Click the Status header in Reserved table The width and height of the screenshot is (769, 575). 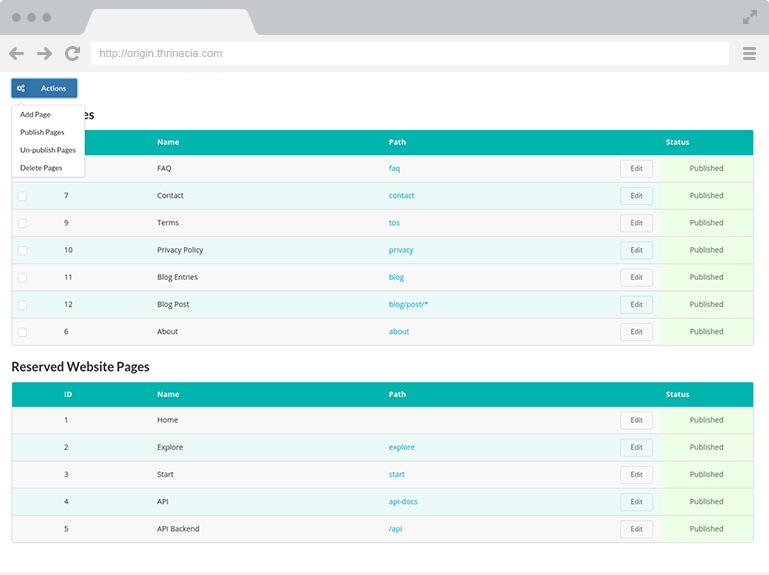pos(677,394)
